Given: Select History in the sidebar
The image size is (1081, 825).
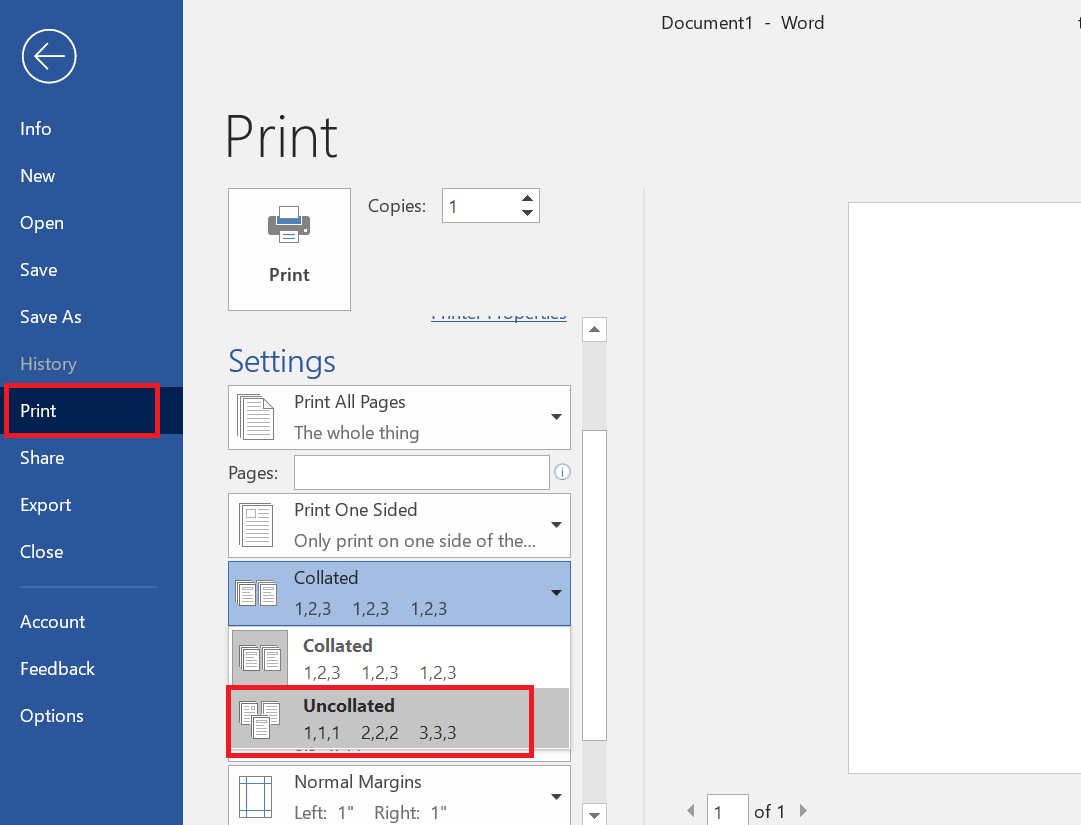Looking at the screenshot, I should coord(48,363).
